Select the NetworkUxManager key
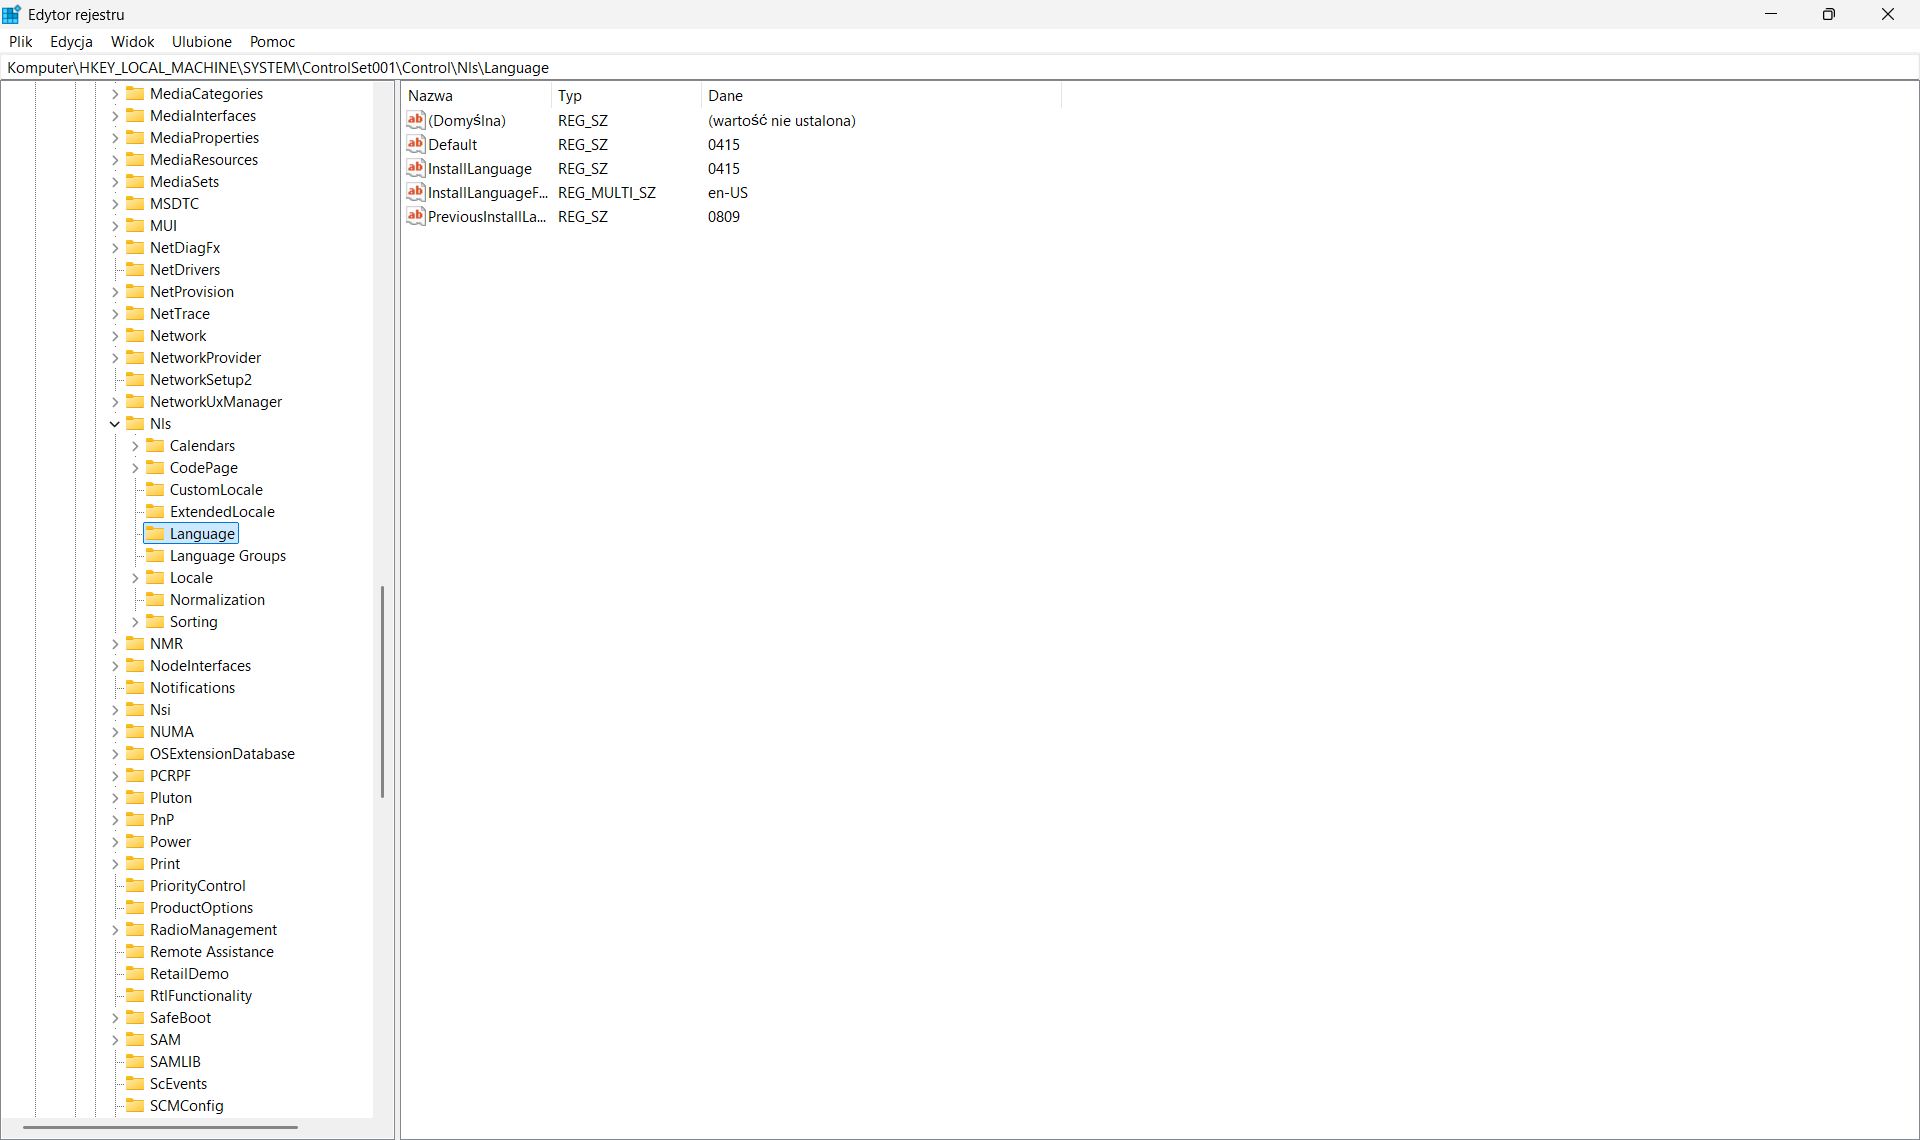 216,401
